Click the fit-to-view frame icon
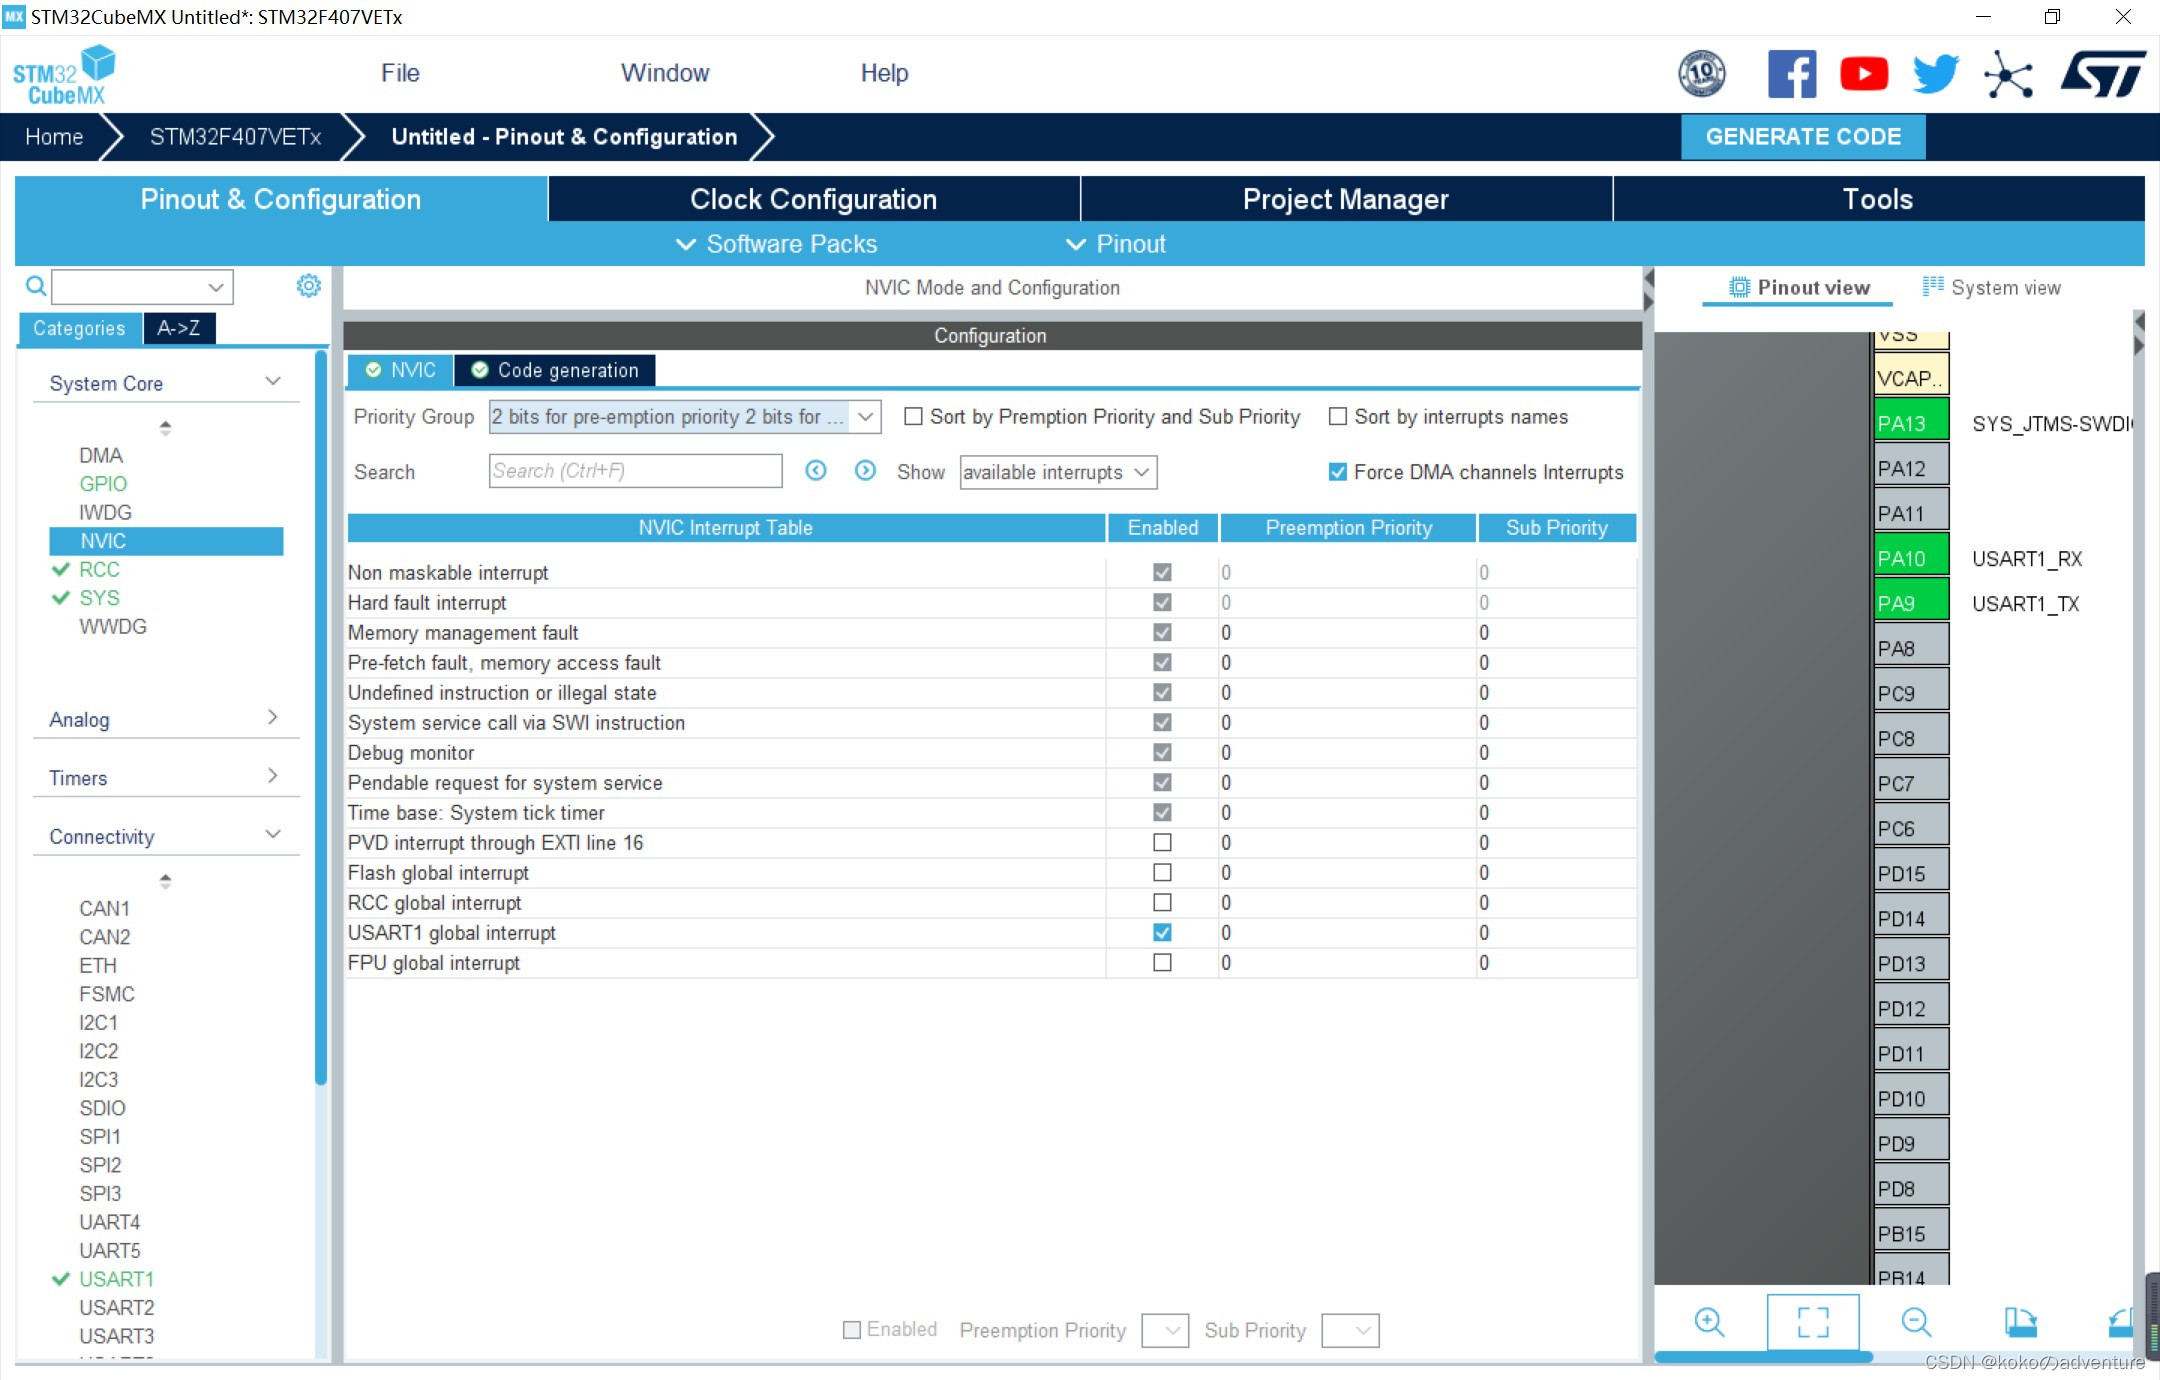This screenshot has width=2160, height=1380. point(1812,1322)
